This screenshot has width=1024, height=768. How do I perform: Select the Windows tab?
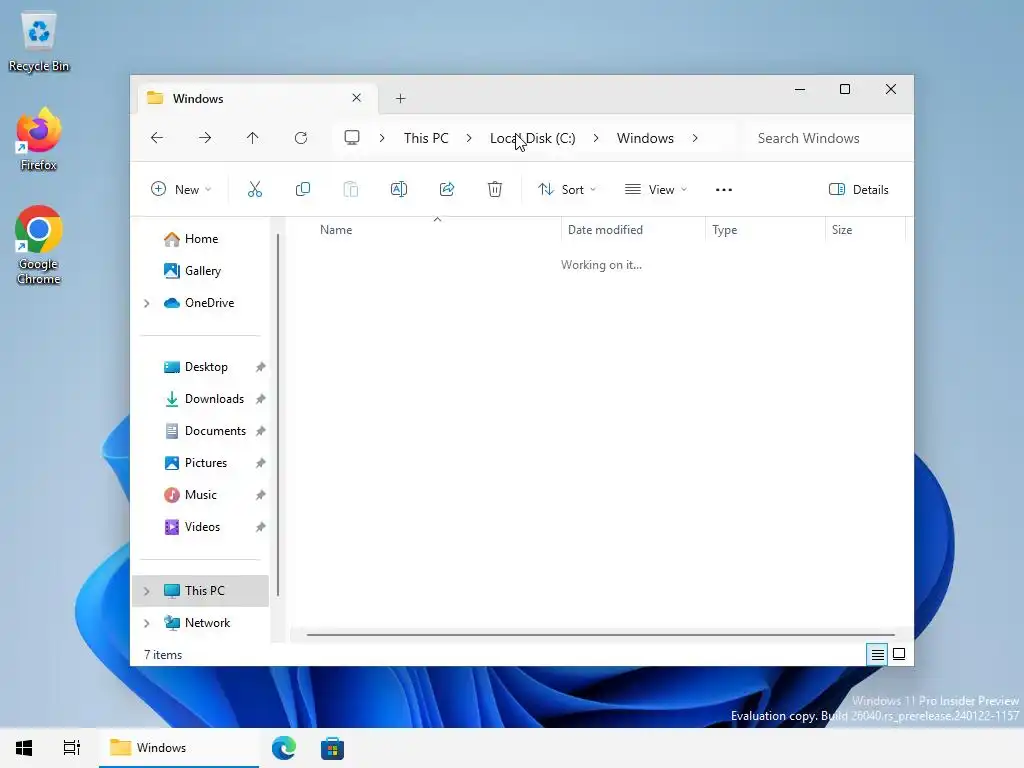coord(255,99)
